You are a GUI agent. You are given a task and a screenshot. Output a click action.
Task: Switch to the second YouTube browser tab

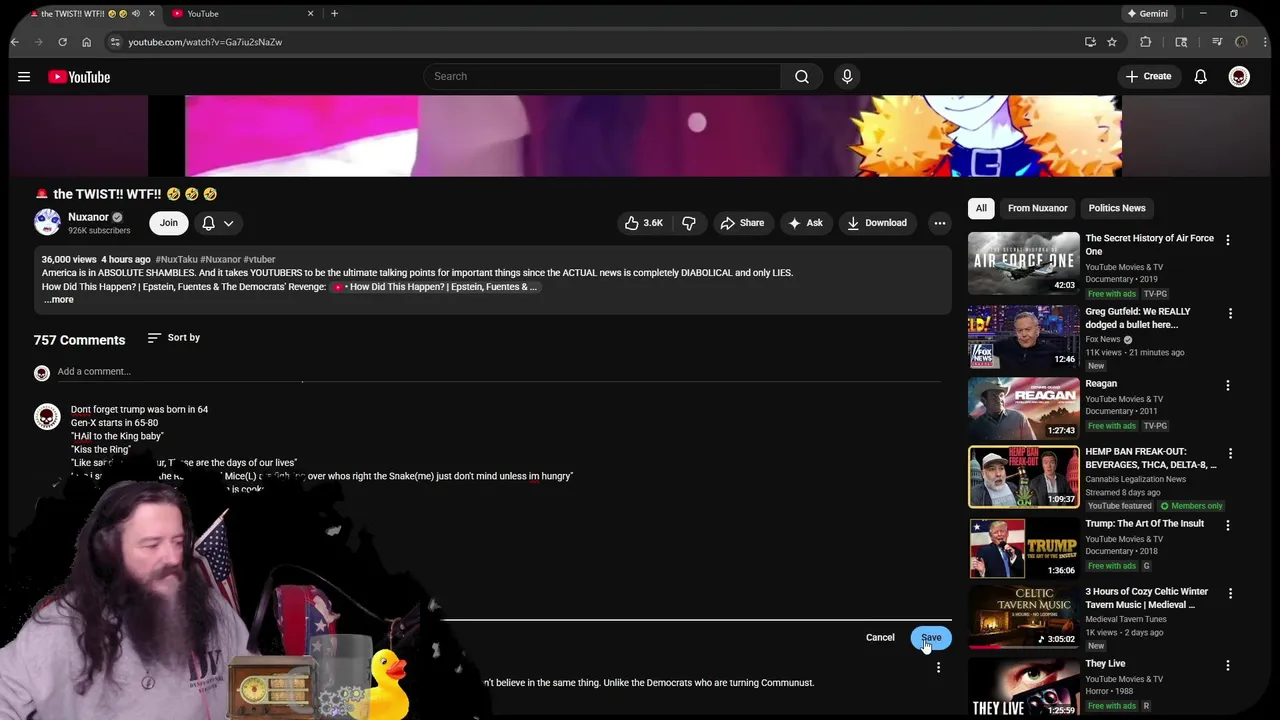tap(240, 13)
